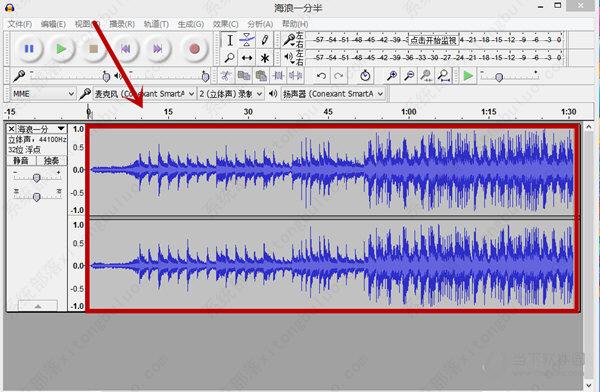The width and height of the screenshot is (600, 392).
Task: Toggle the 独奏 solo button on track
Action: coord(51,160)
